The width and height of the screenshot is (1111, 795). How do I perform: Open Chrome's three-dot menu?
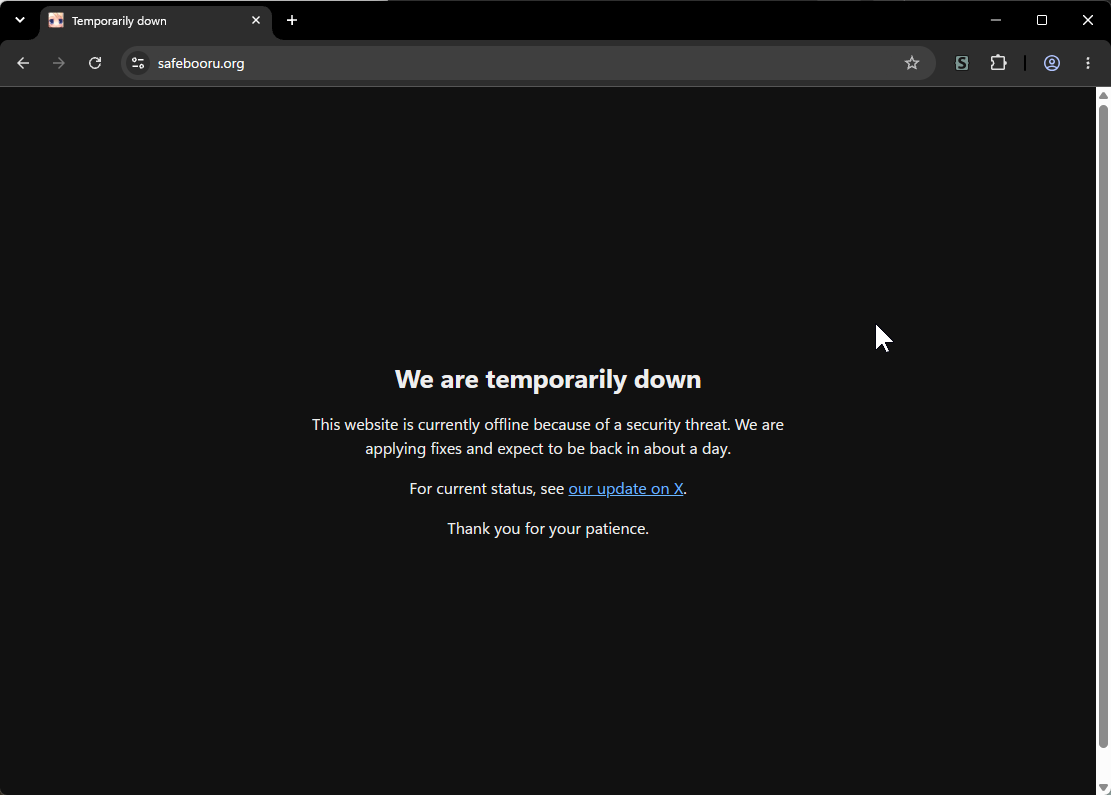pyautogui.click(x=1088, y=63)
